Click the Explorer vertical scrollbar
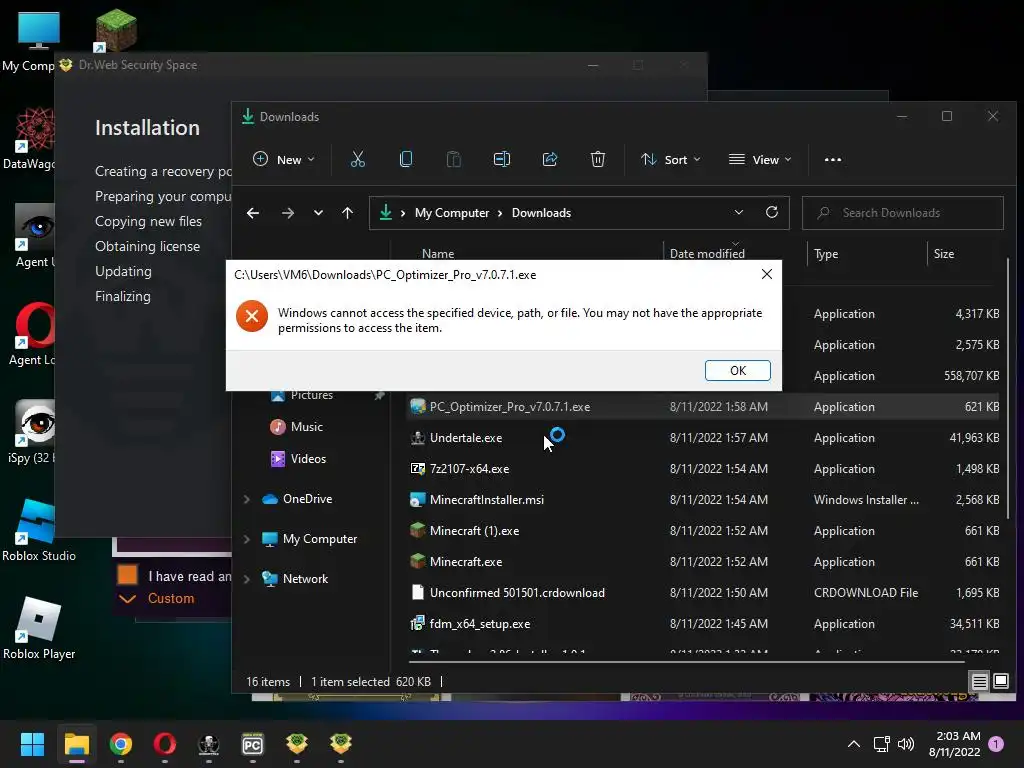Image resolution: width=1024 pixels, height=768 pixels. tap(1008, 391)
